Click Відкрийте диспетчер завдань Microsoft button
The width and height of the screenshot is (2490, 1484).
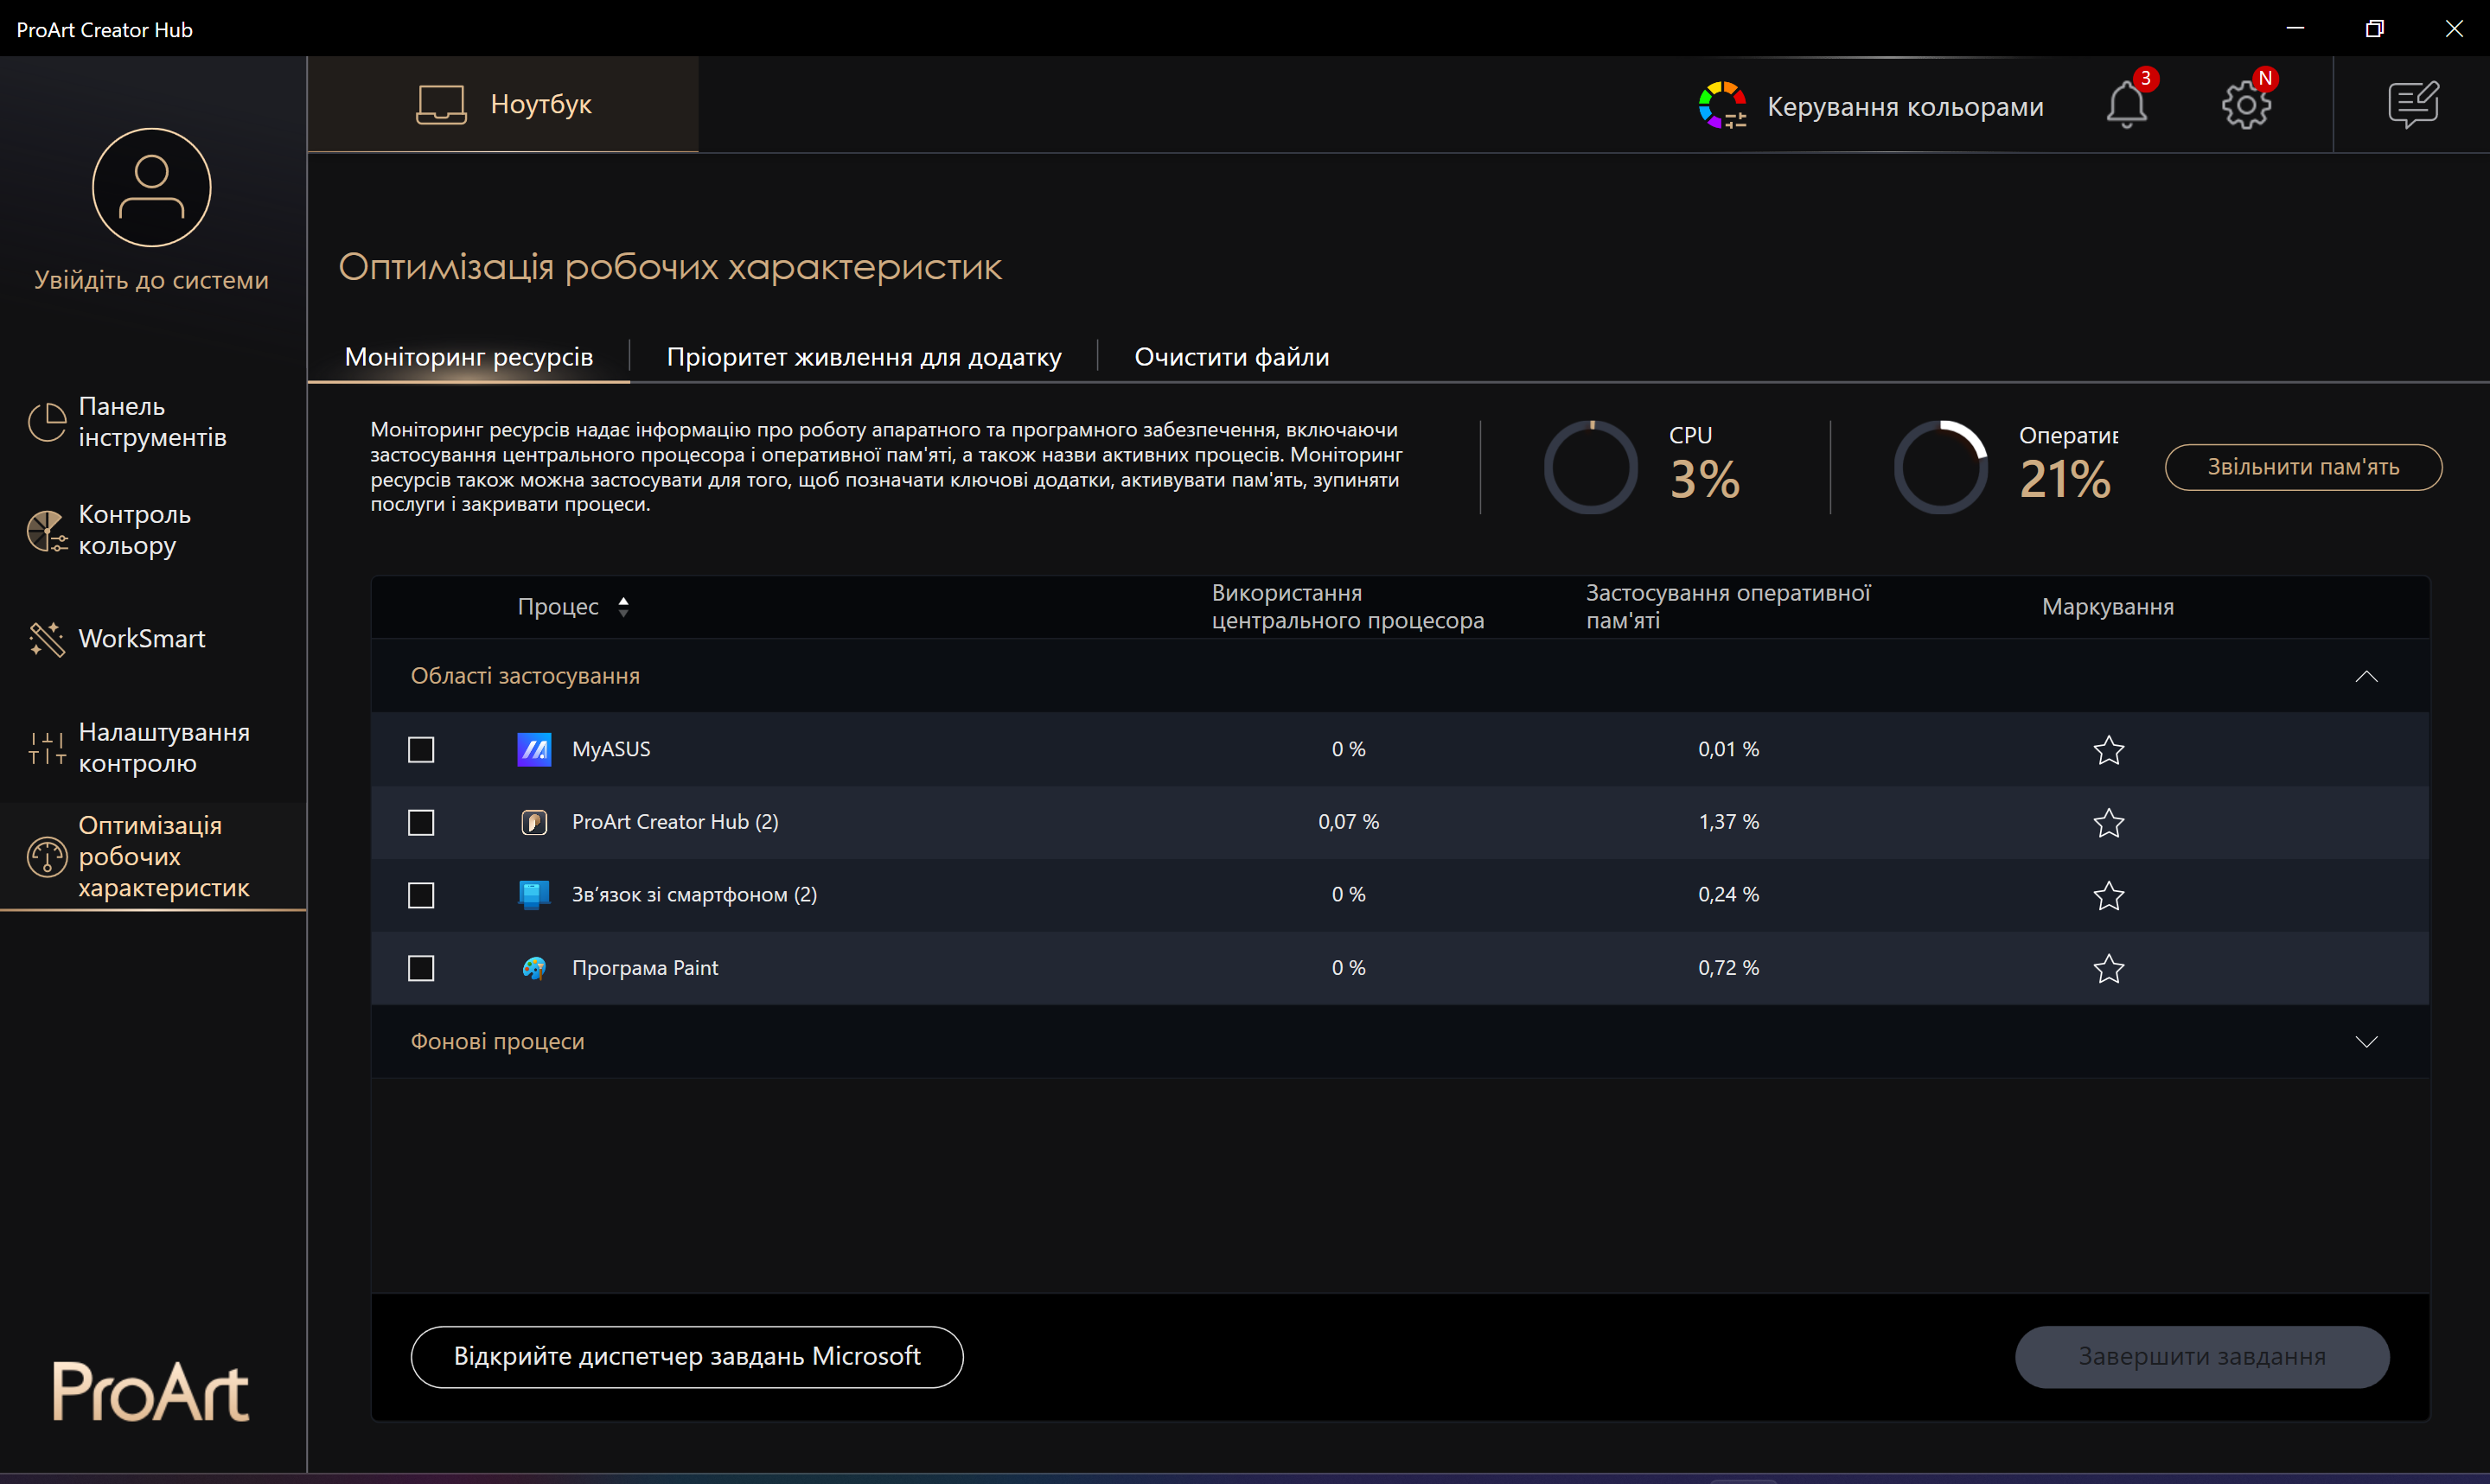[x=687, y=1357]
